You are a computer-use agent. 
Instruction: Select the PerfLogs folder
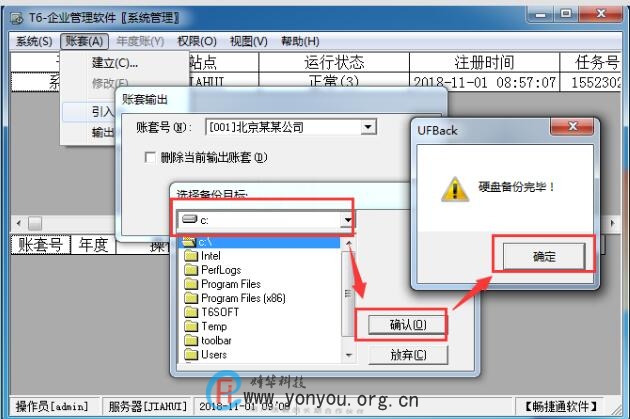(x=213, y=270)
